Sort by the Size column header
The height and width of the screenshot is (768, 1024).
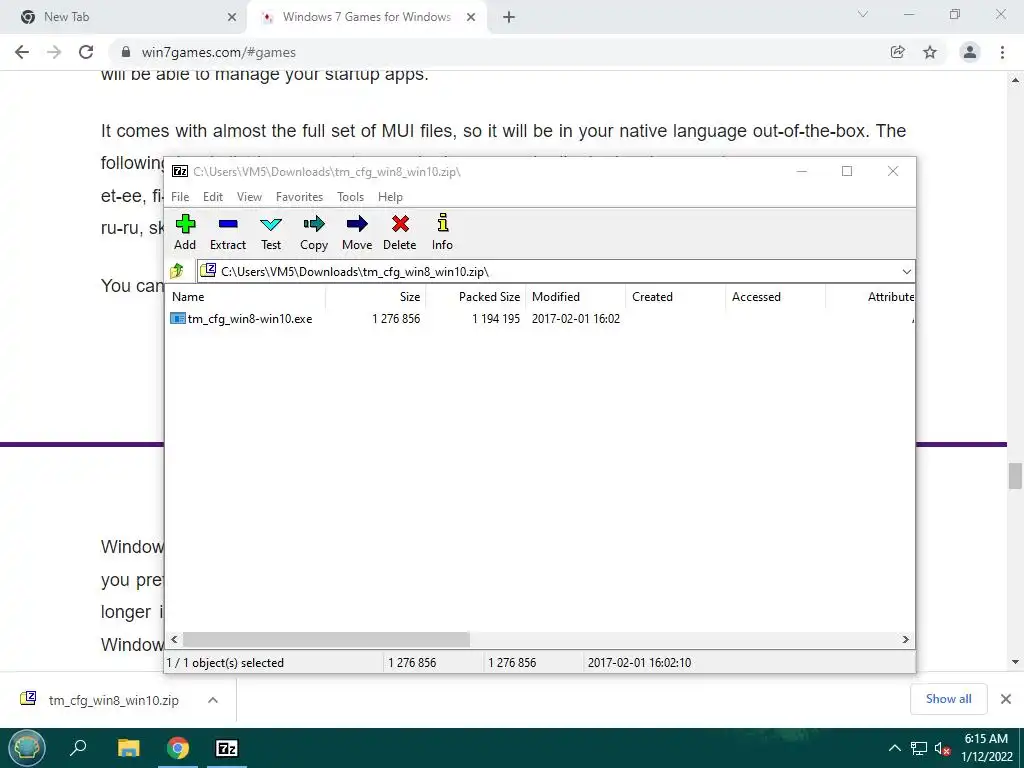point(376,296)
